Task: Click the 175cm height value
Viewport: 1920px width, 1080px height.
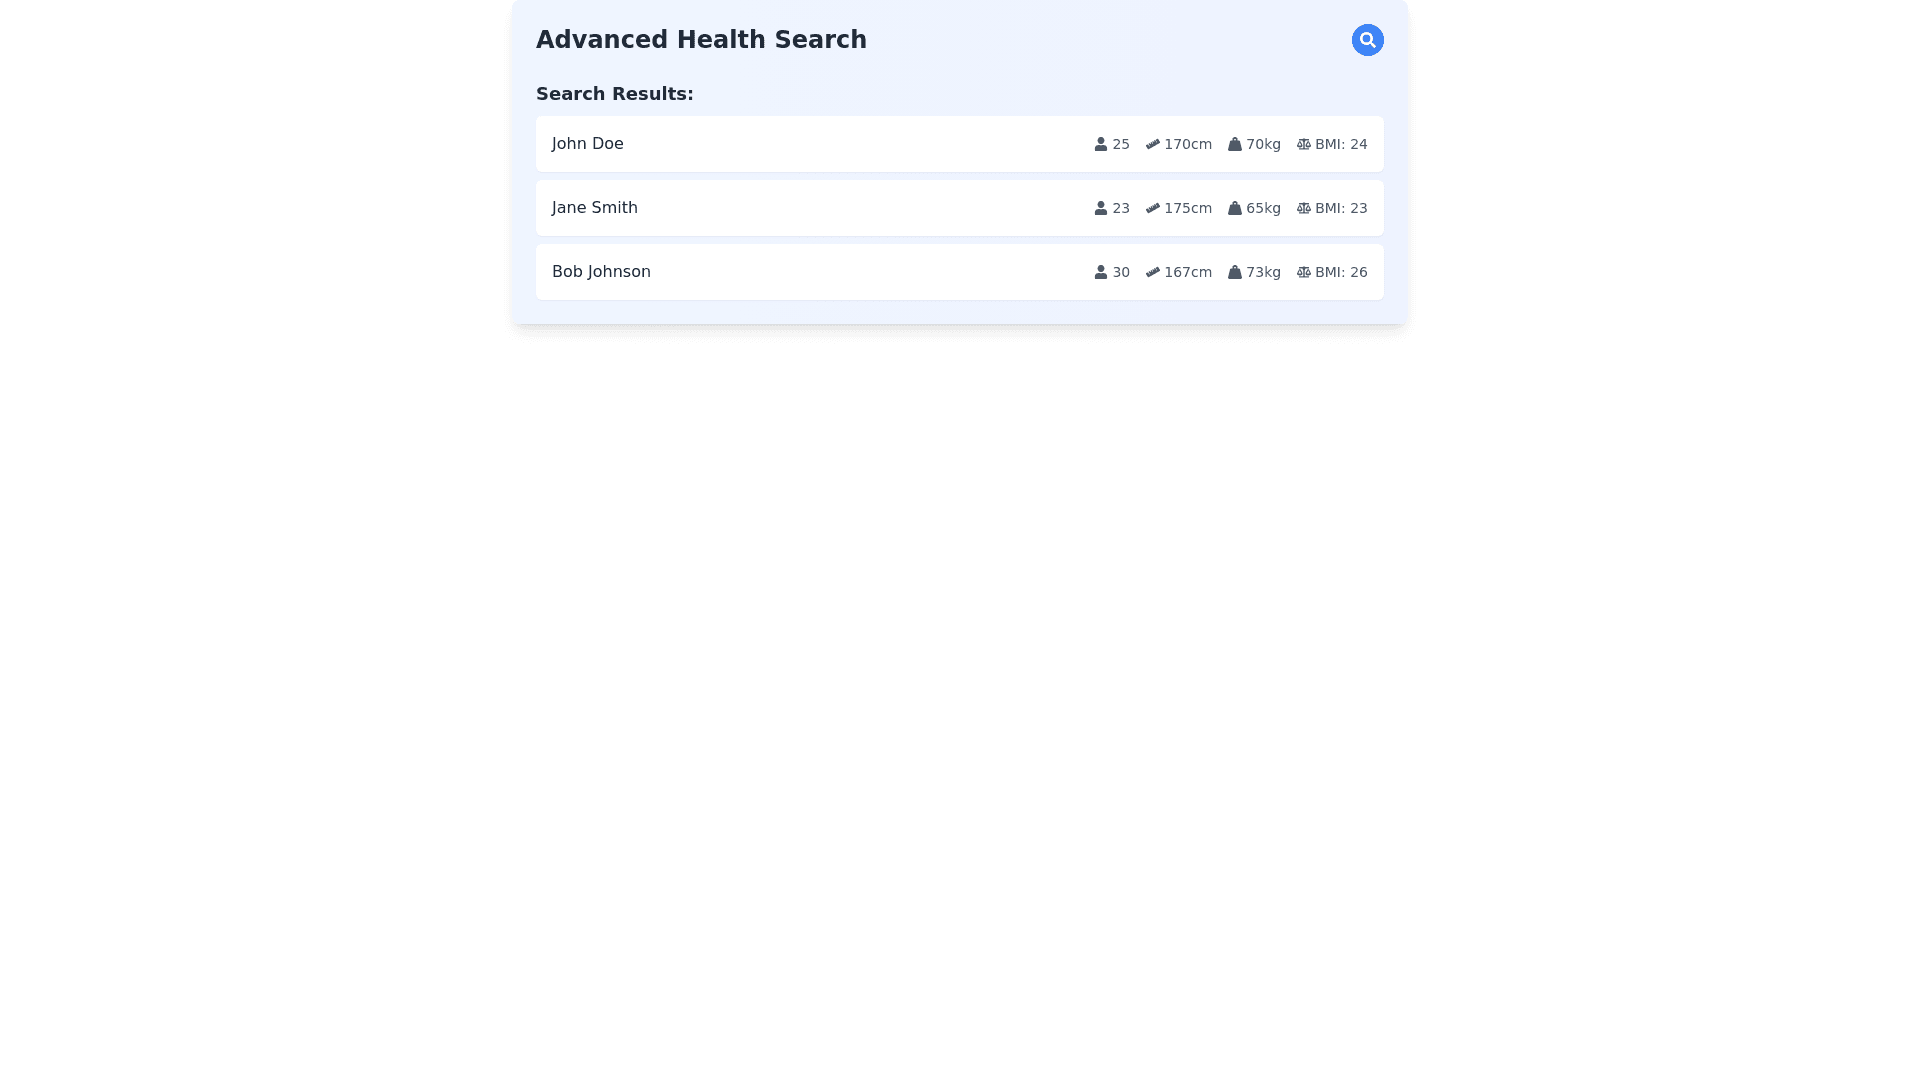Action: [x=1187, y=208]
